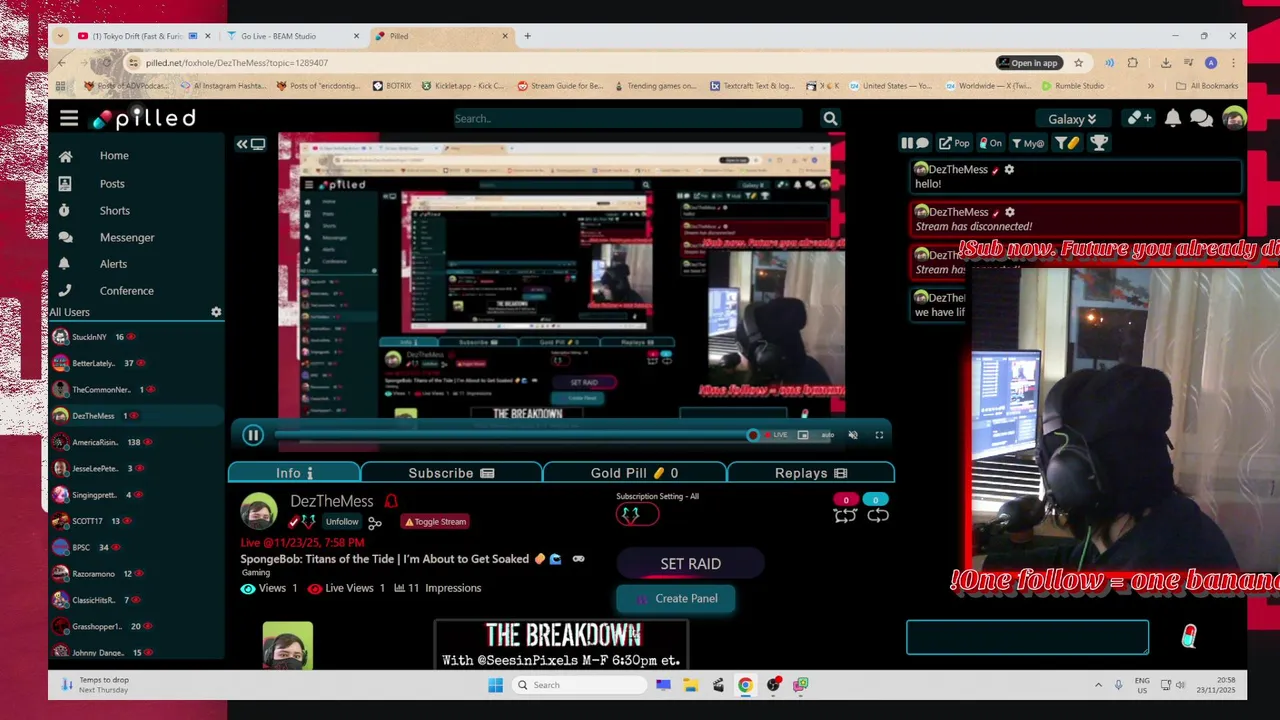Show hidden system tray icons
Image resolution: width=1280 pixels, height=720 pixels.
1098,685
